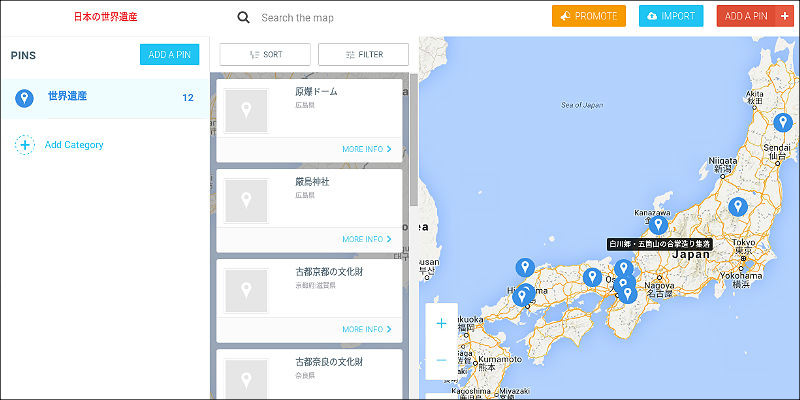
Task: Click the 古都京都の文化財 placeholder thumbnail
Action: [x=246, y=291]
